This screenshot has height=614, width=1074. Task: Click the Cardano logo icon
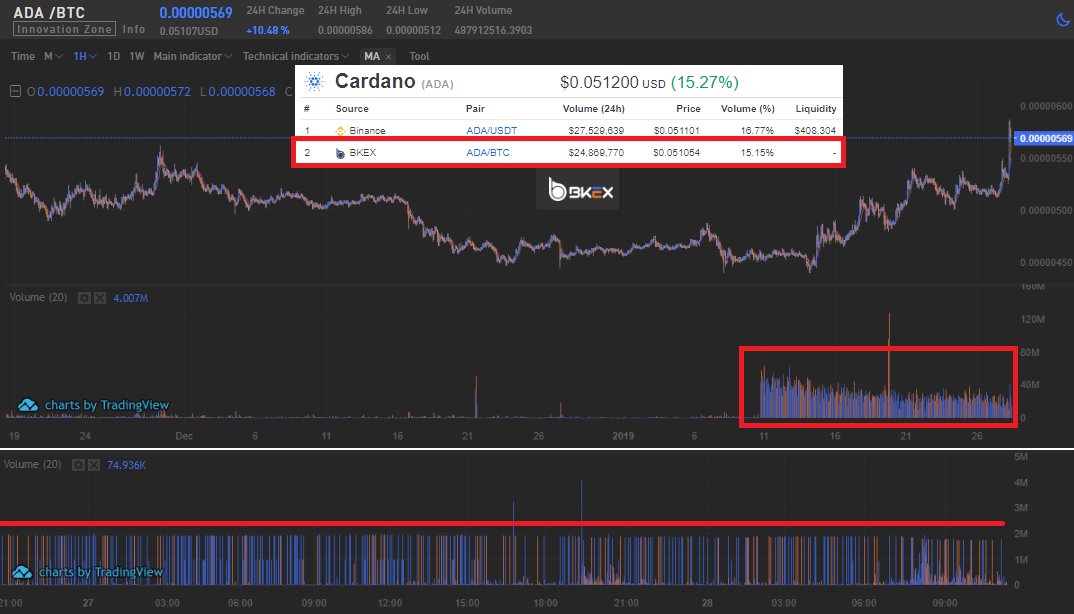(x=314, y=82)
